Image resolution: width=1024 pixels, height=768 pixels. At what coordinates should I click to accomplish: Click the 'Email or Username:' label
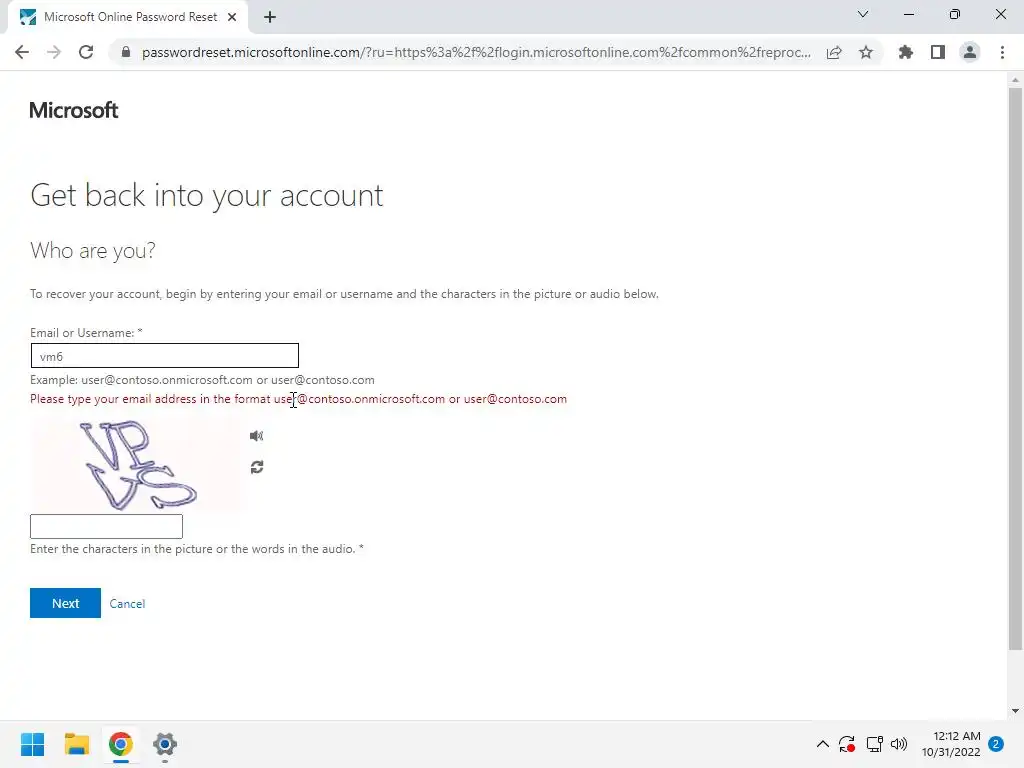[86, 333]
